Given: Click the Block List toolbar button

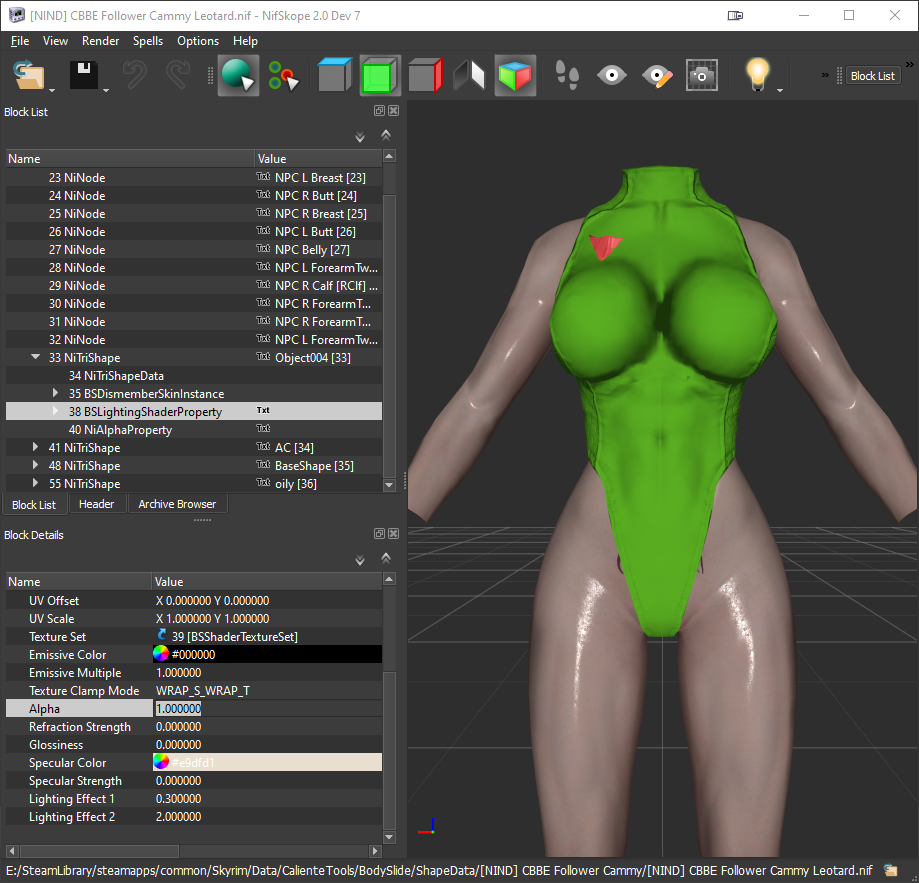Looking at the screenshot, I should (x=873, y=76).
